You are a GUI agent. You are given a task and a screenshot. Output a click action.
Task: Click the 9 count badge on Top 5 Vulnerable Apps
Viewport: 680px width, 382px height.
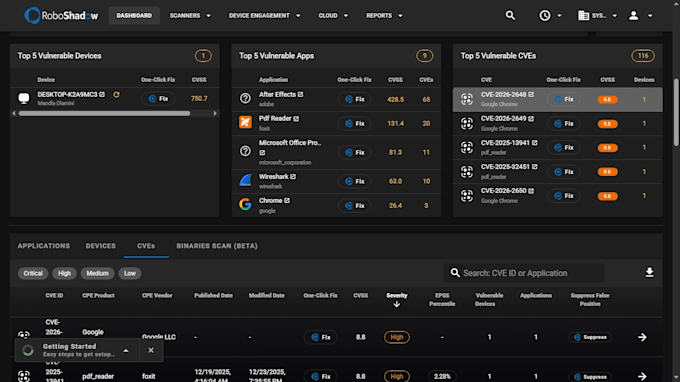tap(425, 56)
